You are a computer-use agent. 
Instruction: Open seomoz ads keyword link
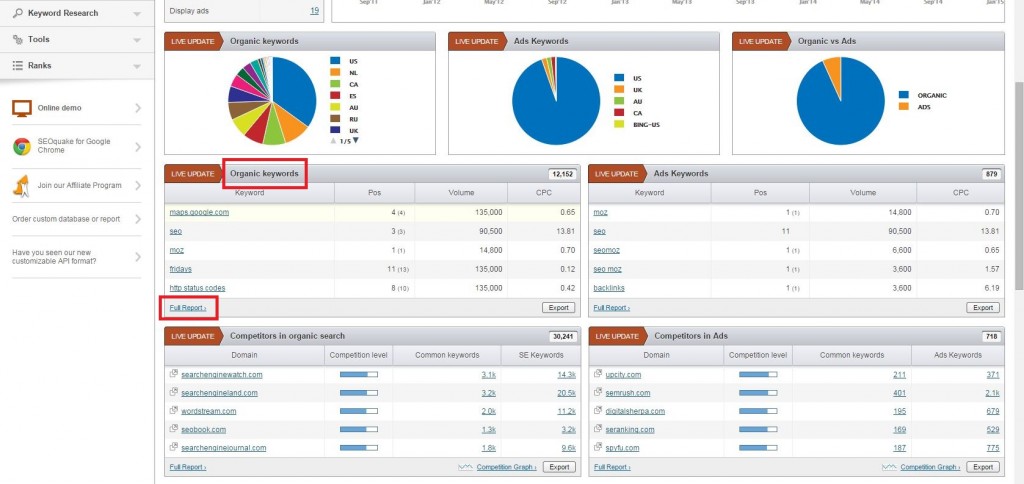click(x=607, y=250)
